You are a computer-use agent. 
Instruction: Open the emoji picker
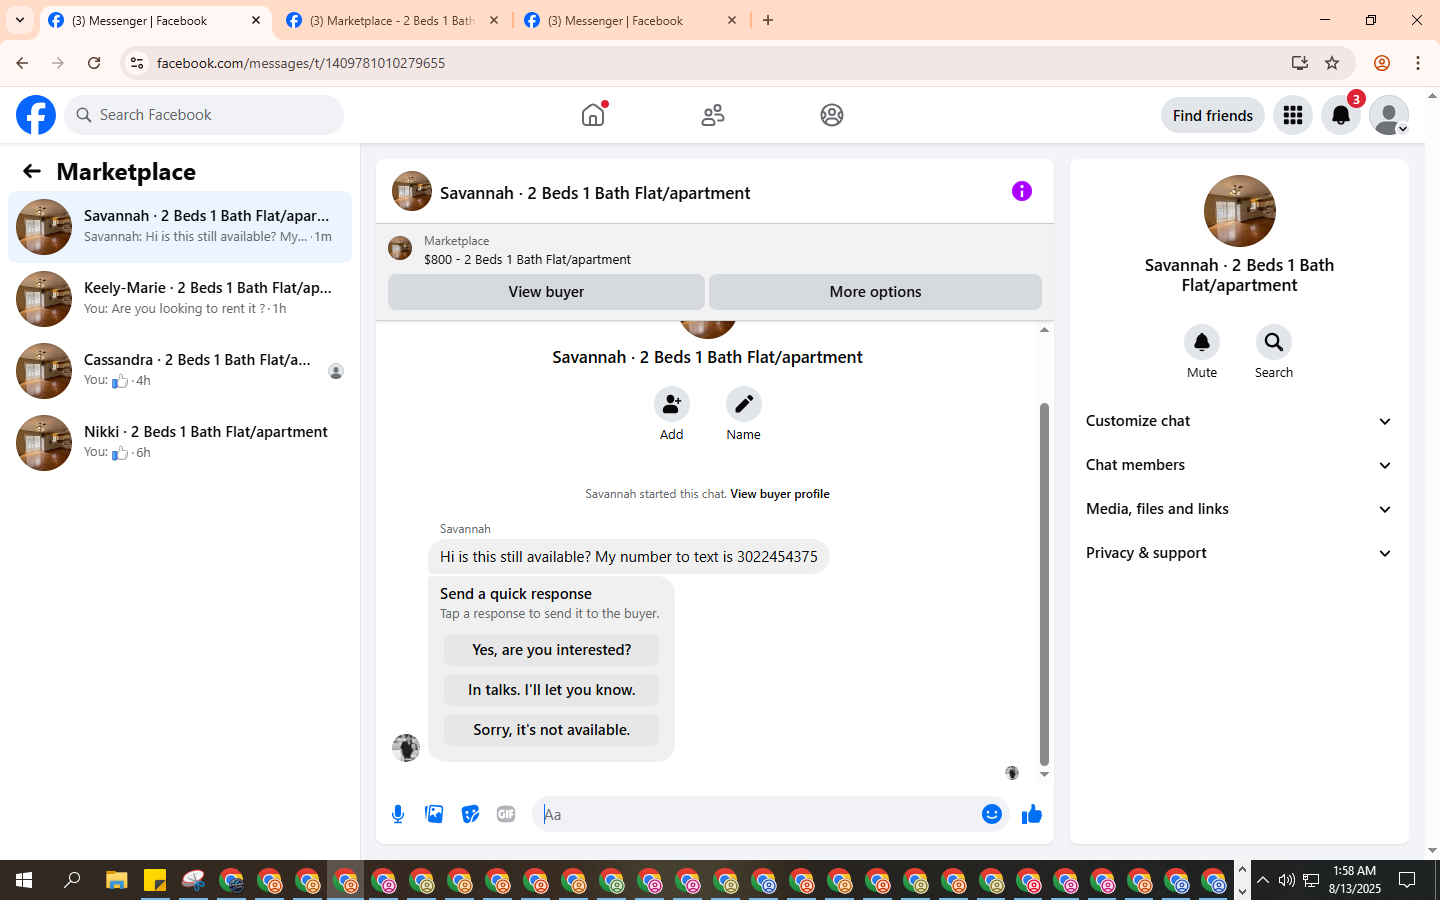[x=992, y=814]
